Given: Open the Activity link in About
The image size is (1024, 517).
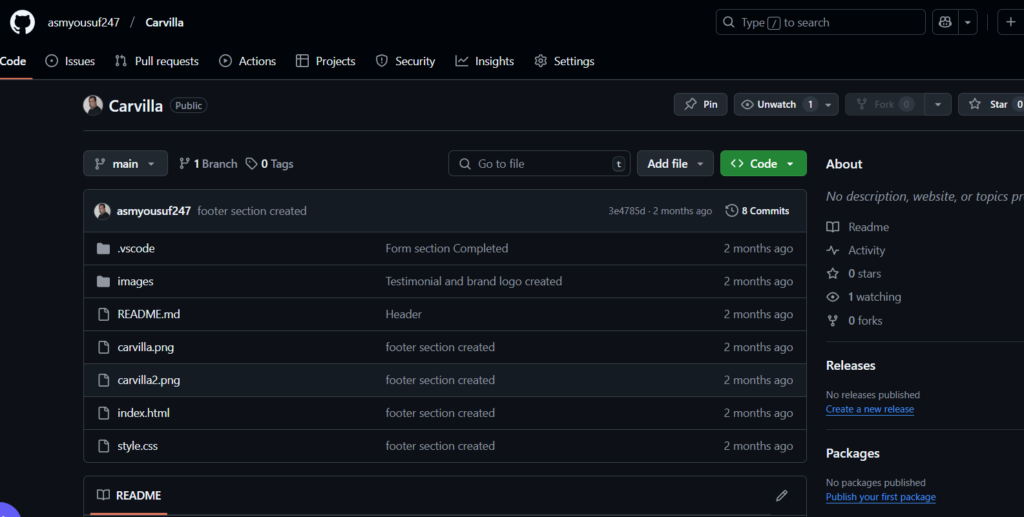Looking at the screenshot, I should [856, 250].
